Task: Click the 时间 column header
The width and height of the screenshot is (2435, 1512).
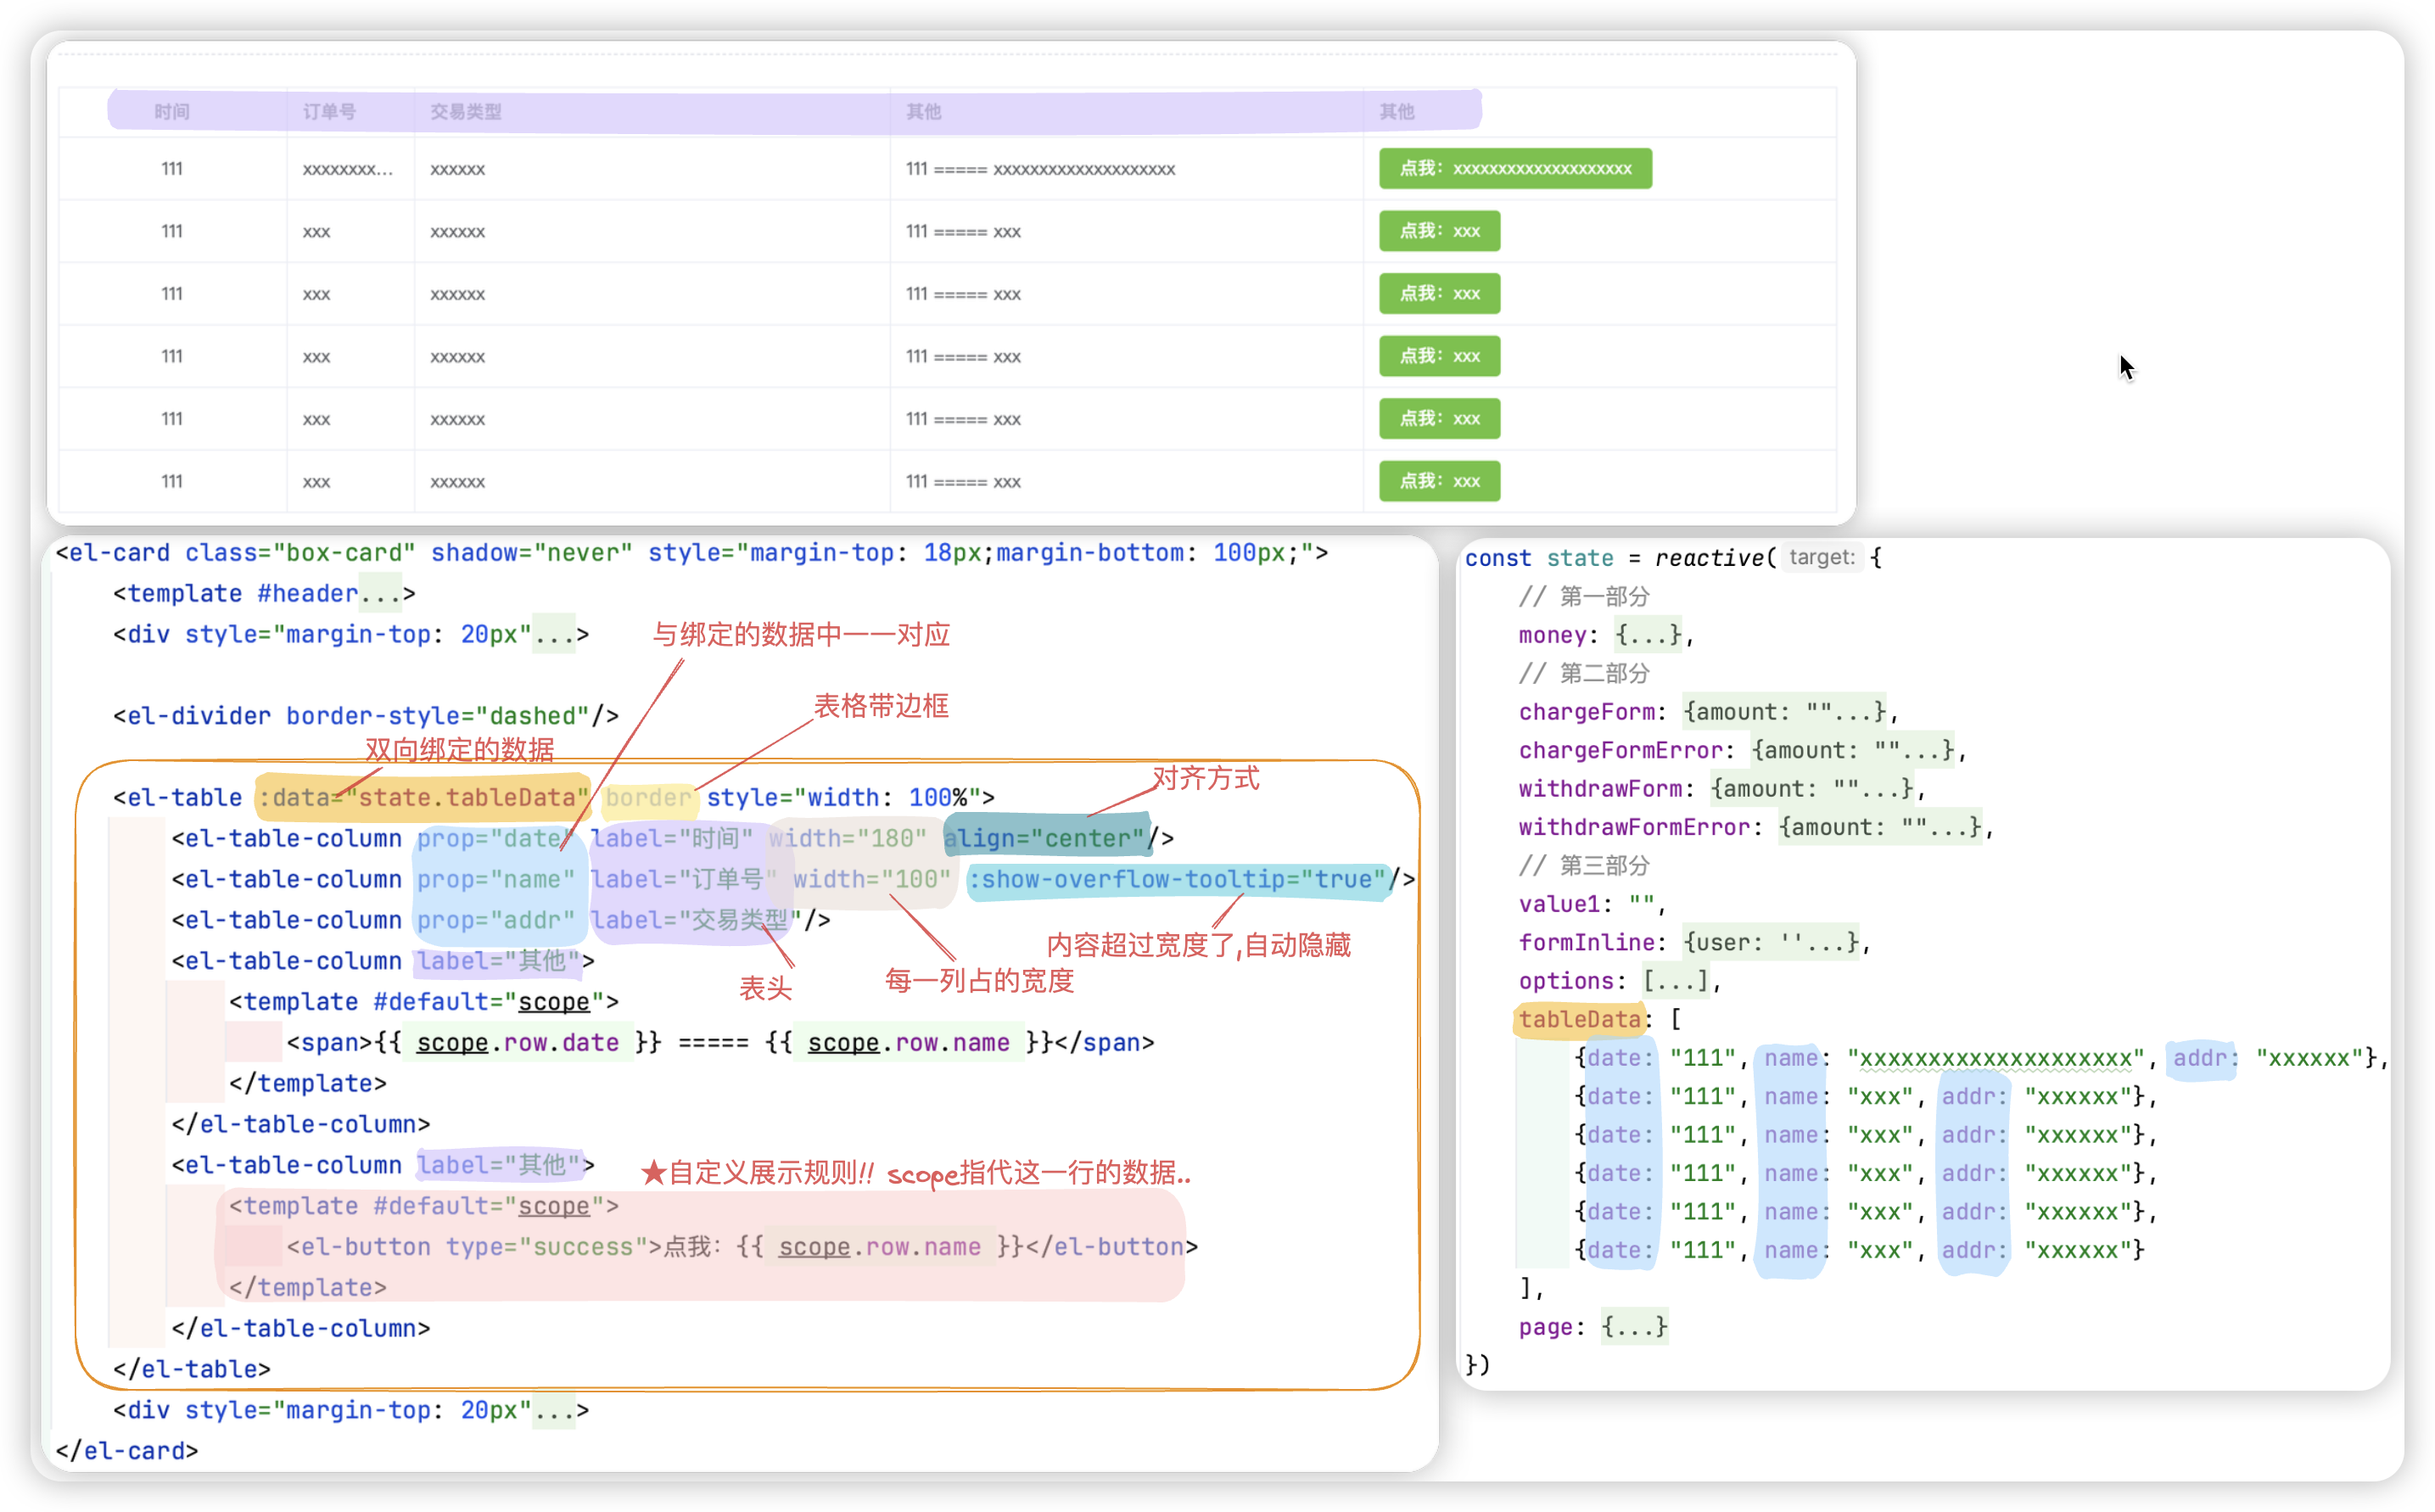Action: (172, 111)
